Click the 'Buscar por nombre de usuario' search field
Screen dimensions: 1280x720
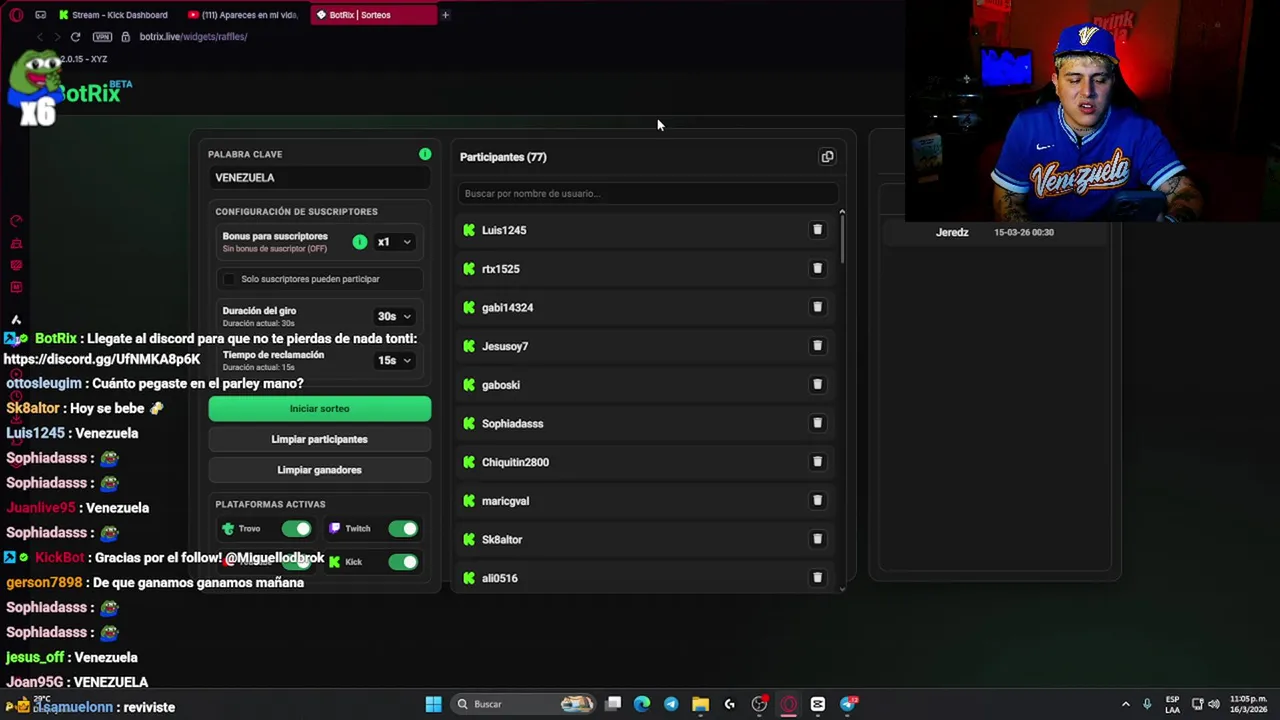648,193
